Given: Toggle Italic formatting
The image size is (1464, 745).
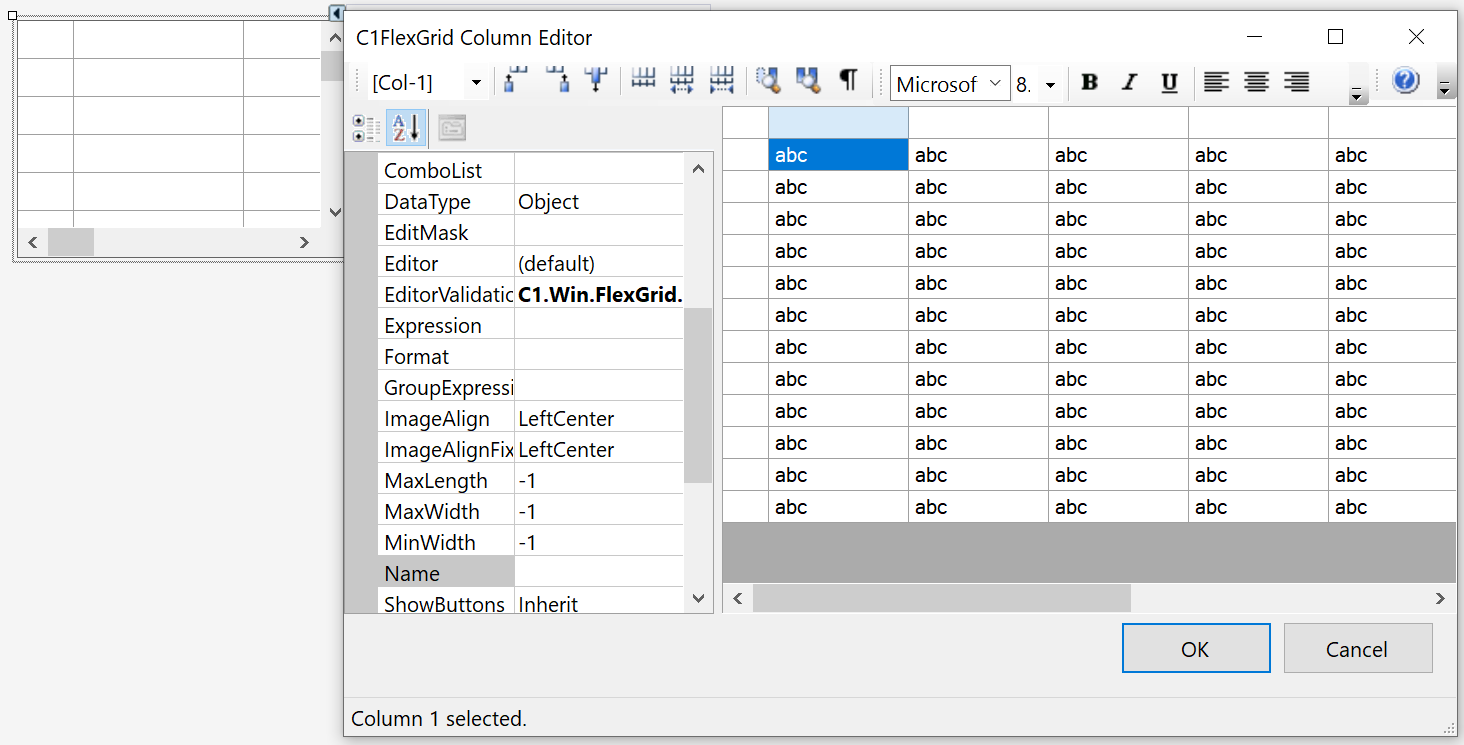Looking at the screenshot, I should 1130,83.
